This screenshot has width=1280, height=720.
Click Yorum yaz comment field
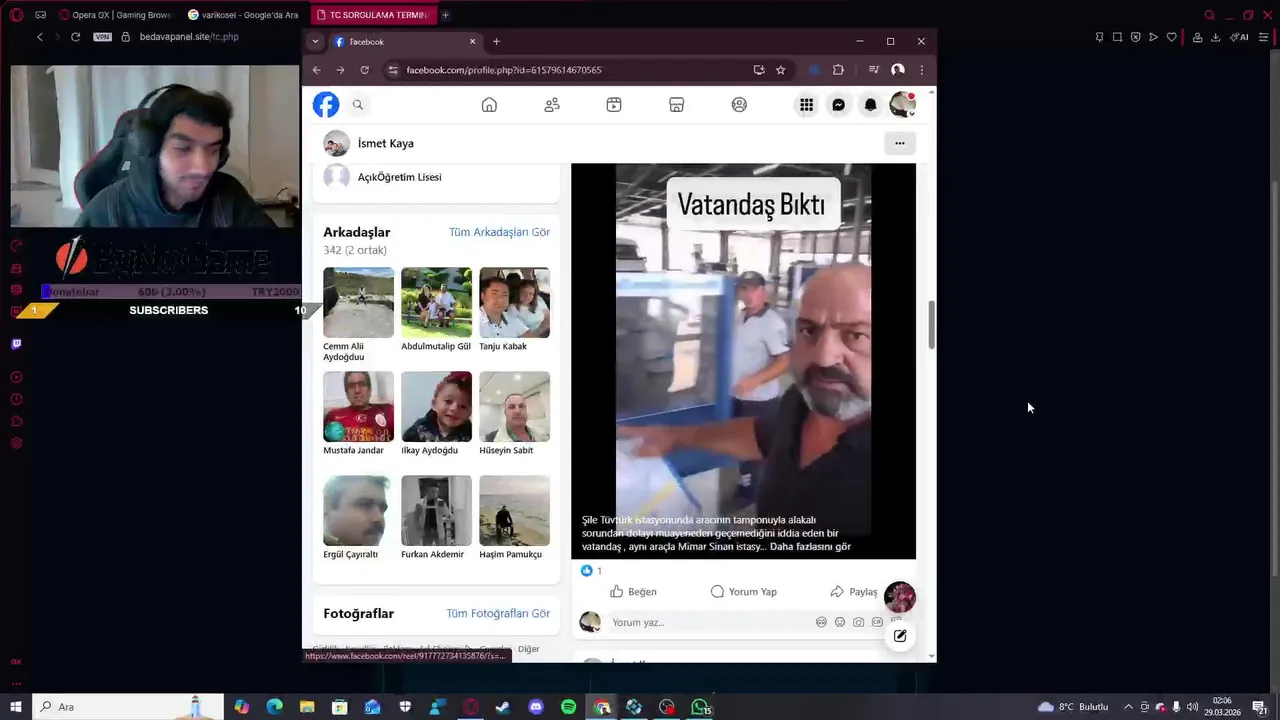(710, 622)
